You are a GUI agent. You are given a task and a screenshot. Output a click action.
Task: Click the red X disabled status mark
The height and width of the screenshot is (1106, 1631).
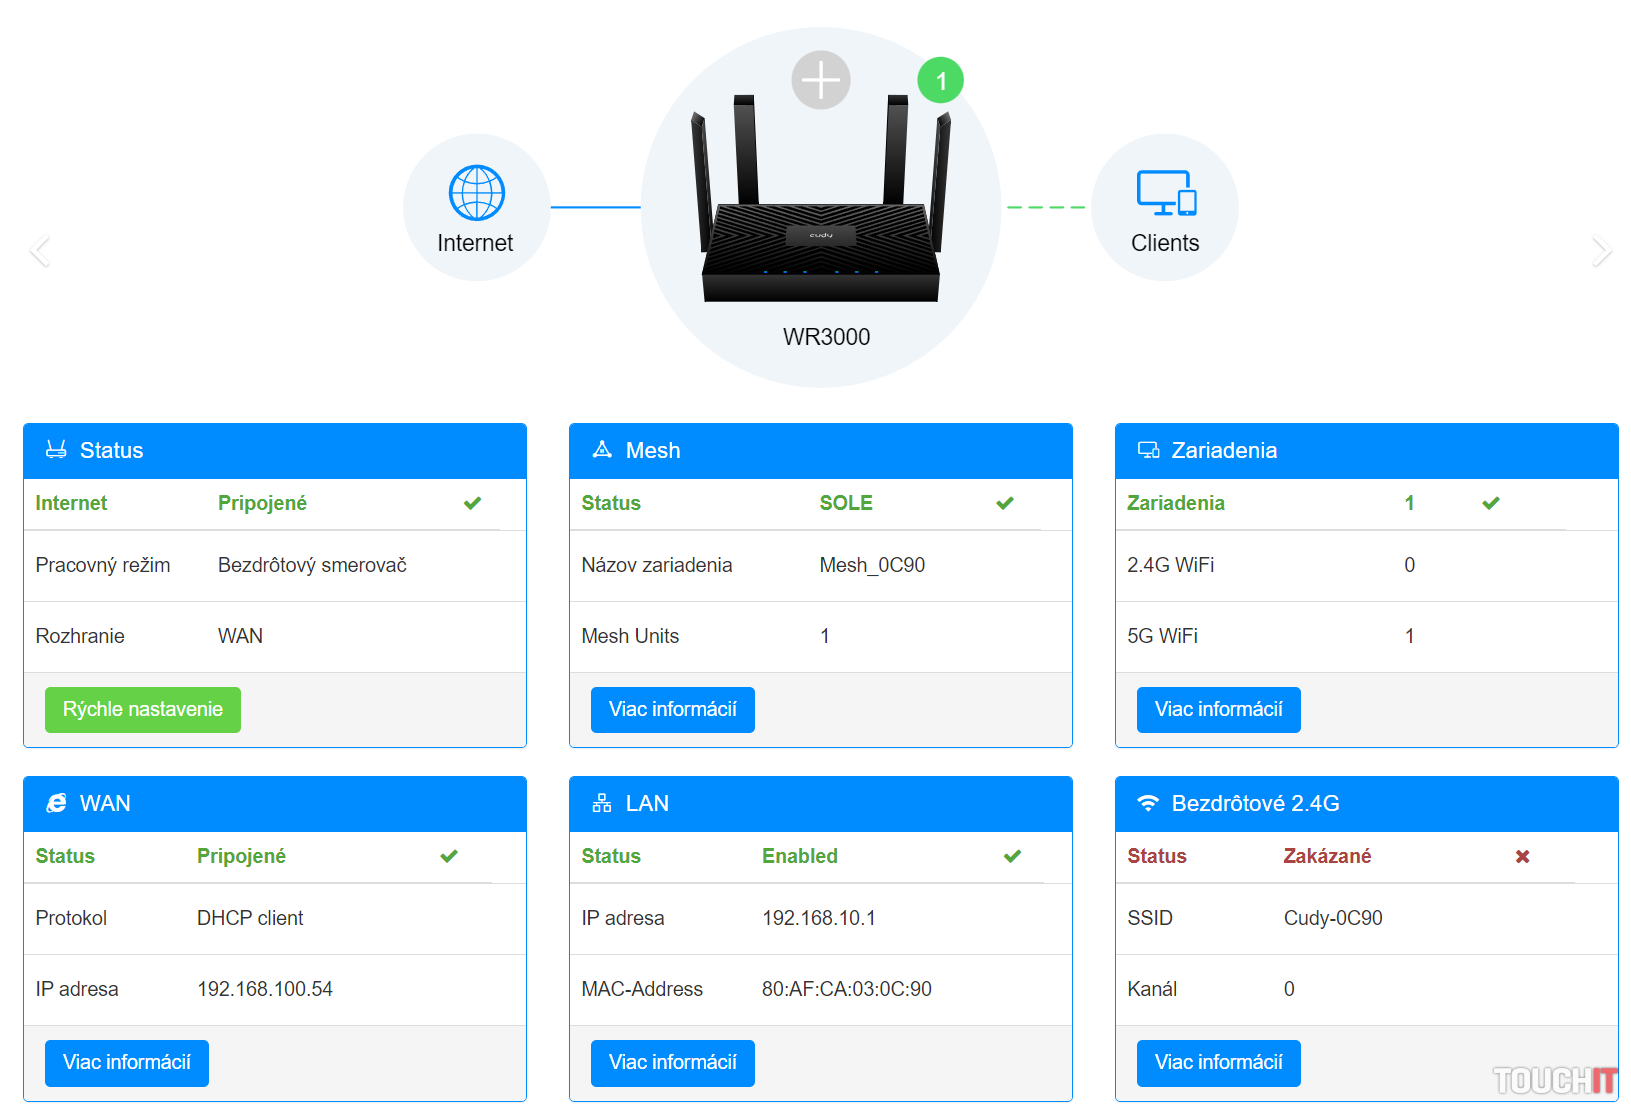click(x=1522, y=856)
